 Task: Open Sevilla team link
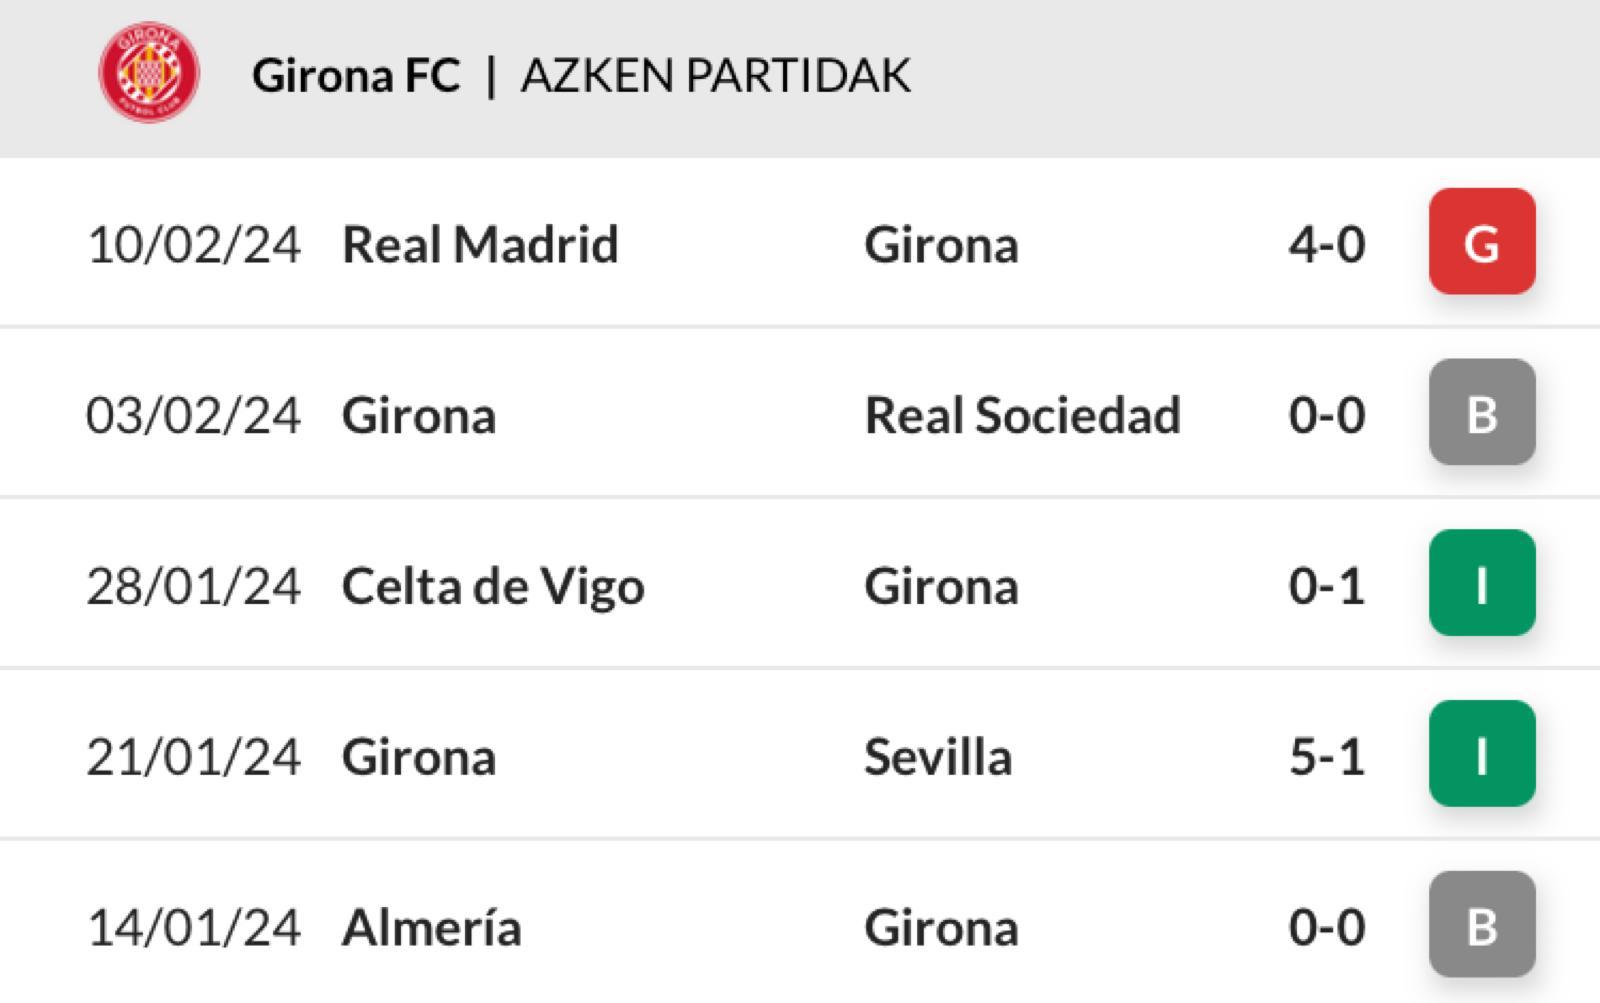tap(938, 757)
